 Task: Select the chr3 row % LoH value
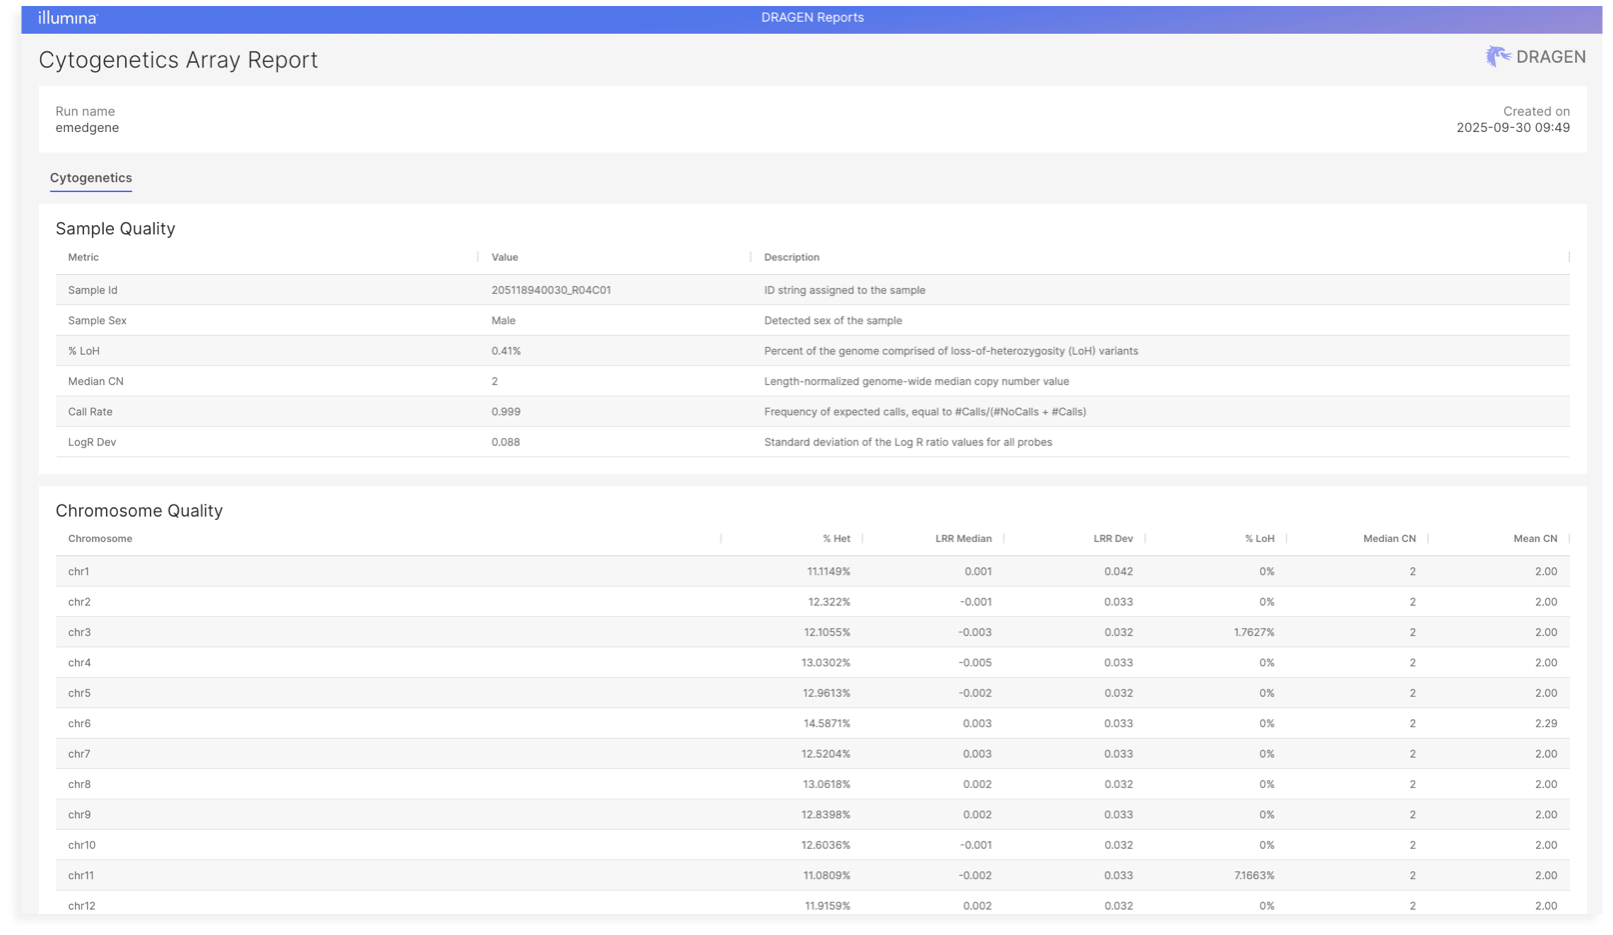1254,633
